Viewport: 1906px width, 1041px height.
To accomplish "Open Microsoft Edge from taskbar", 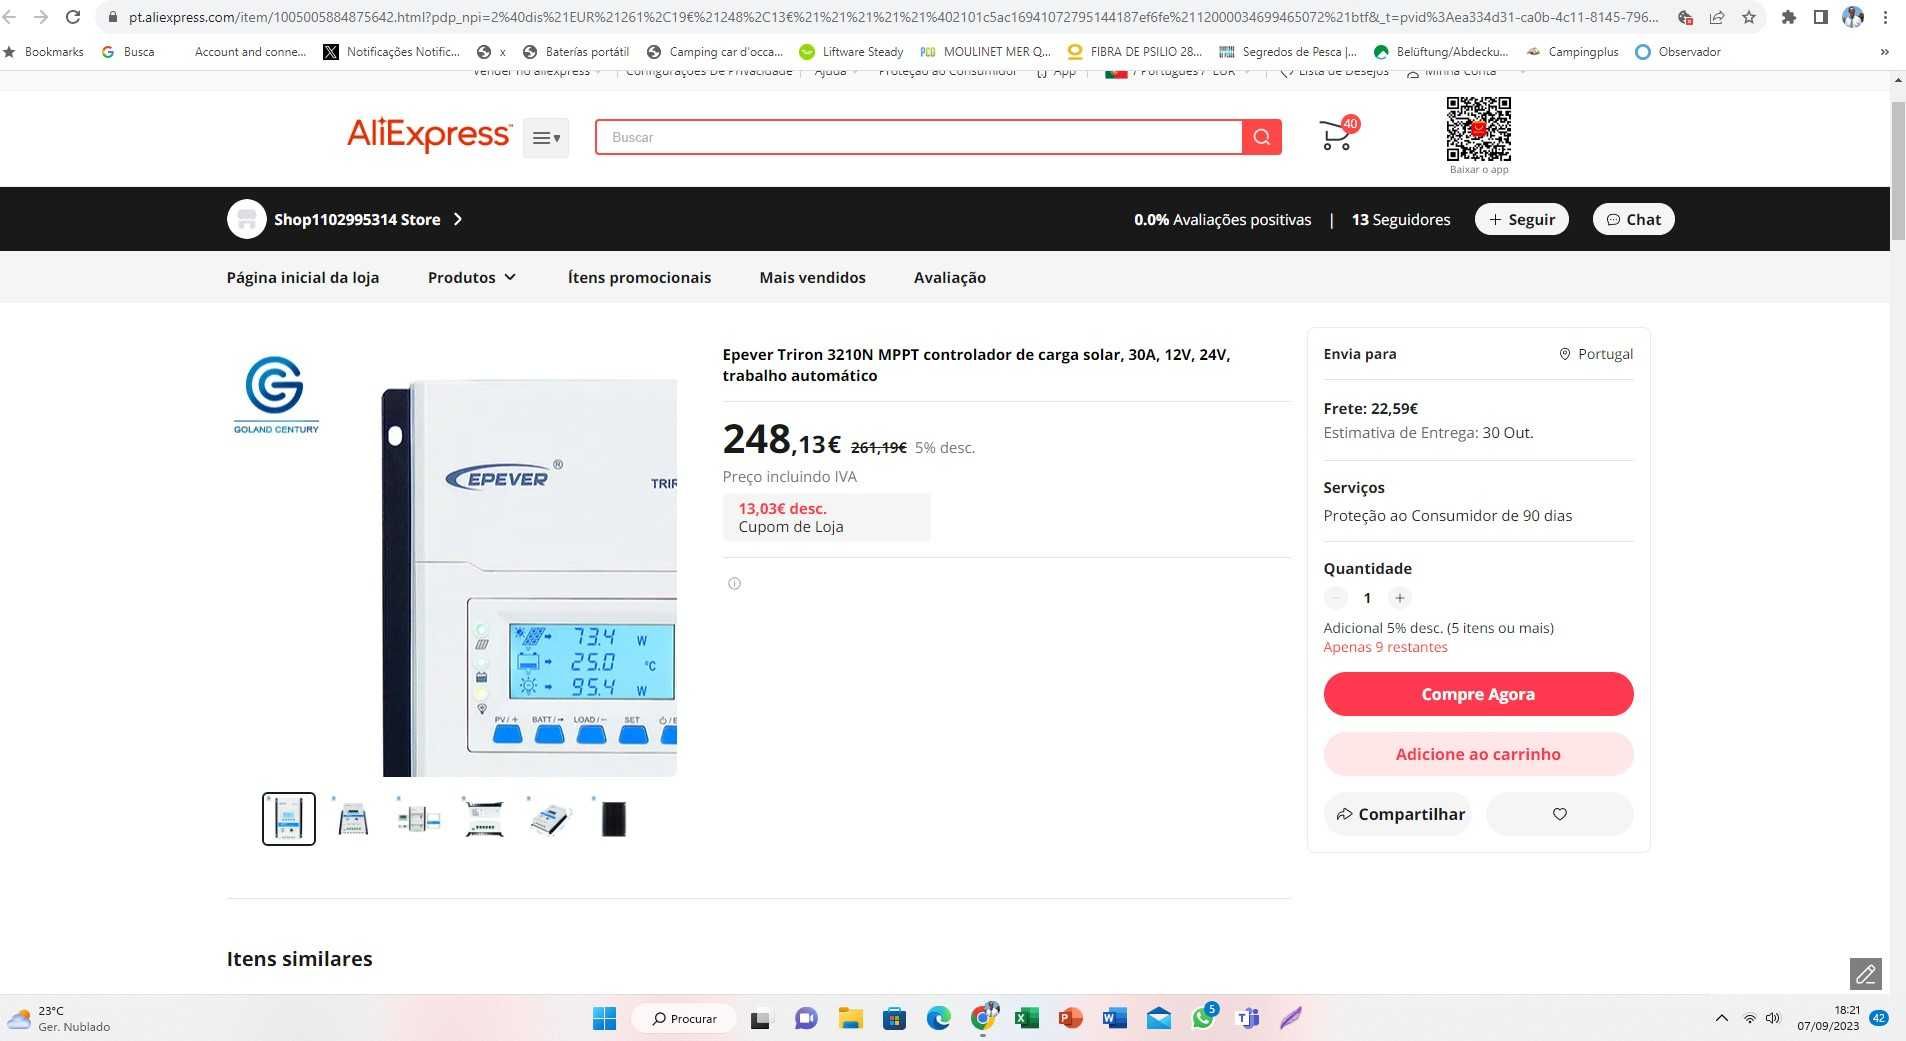I will pyautogui.click(x=938, y=1018).
